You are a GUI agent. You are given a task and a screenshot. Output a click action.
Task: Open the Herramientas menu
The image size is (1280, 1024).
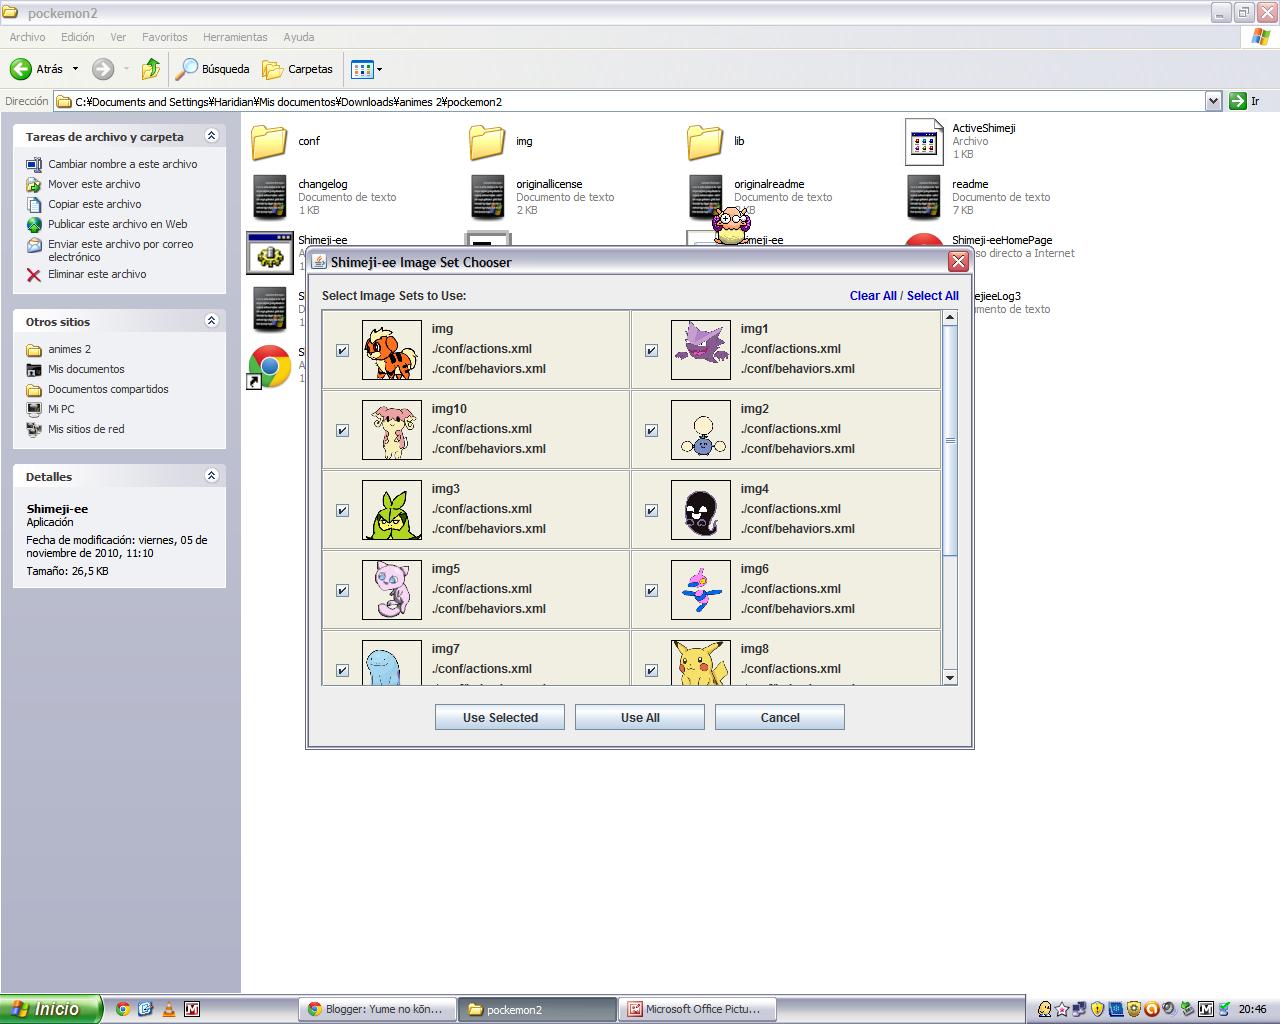235,37
